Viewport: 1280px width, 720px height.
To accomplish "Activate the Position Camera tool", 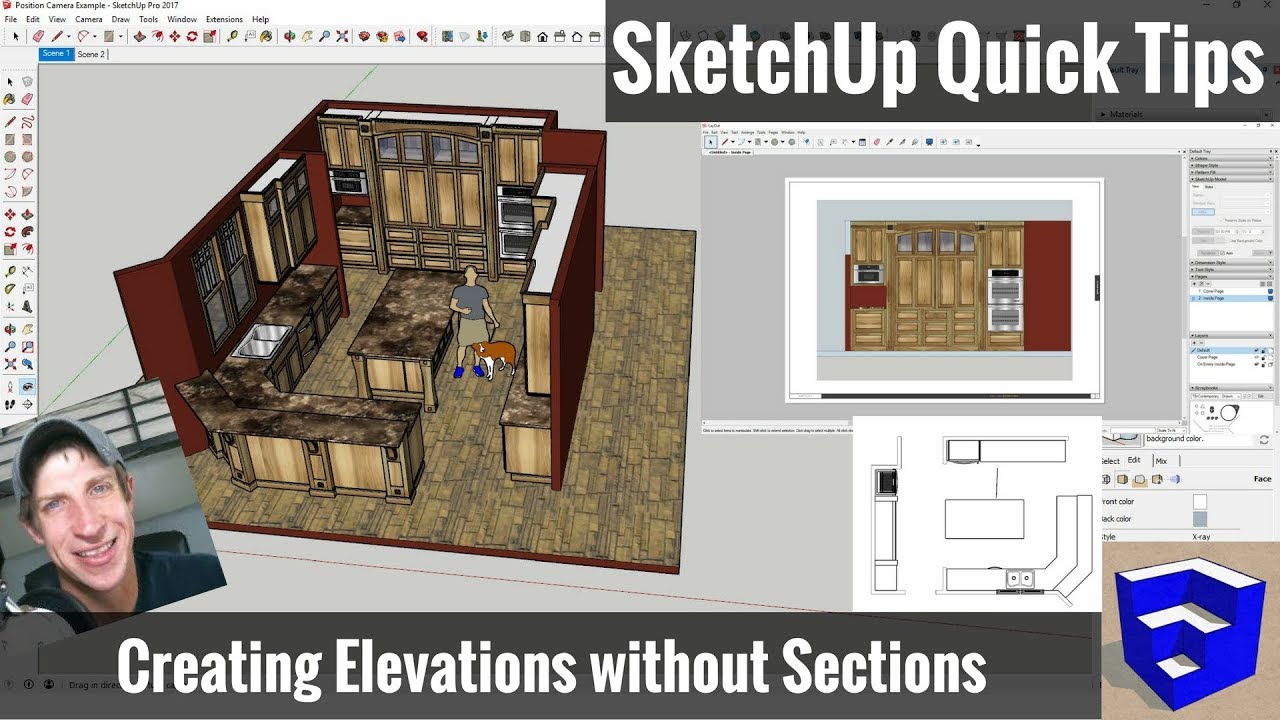I will pyautogui.click(x=10, y=385).
